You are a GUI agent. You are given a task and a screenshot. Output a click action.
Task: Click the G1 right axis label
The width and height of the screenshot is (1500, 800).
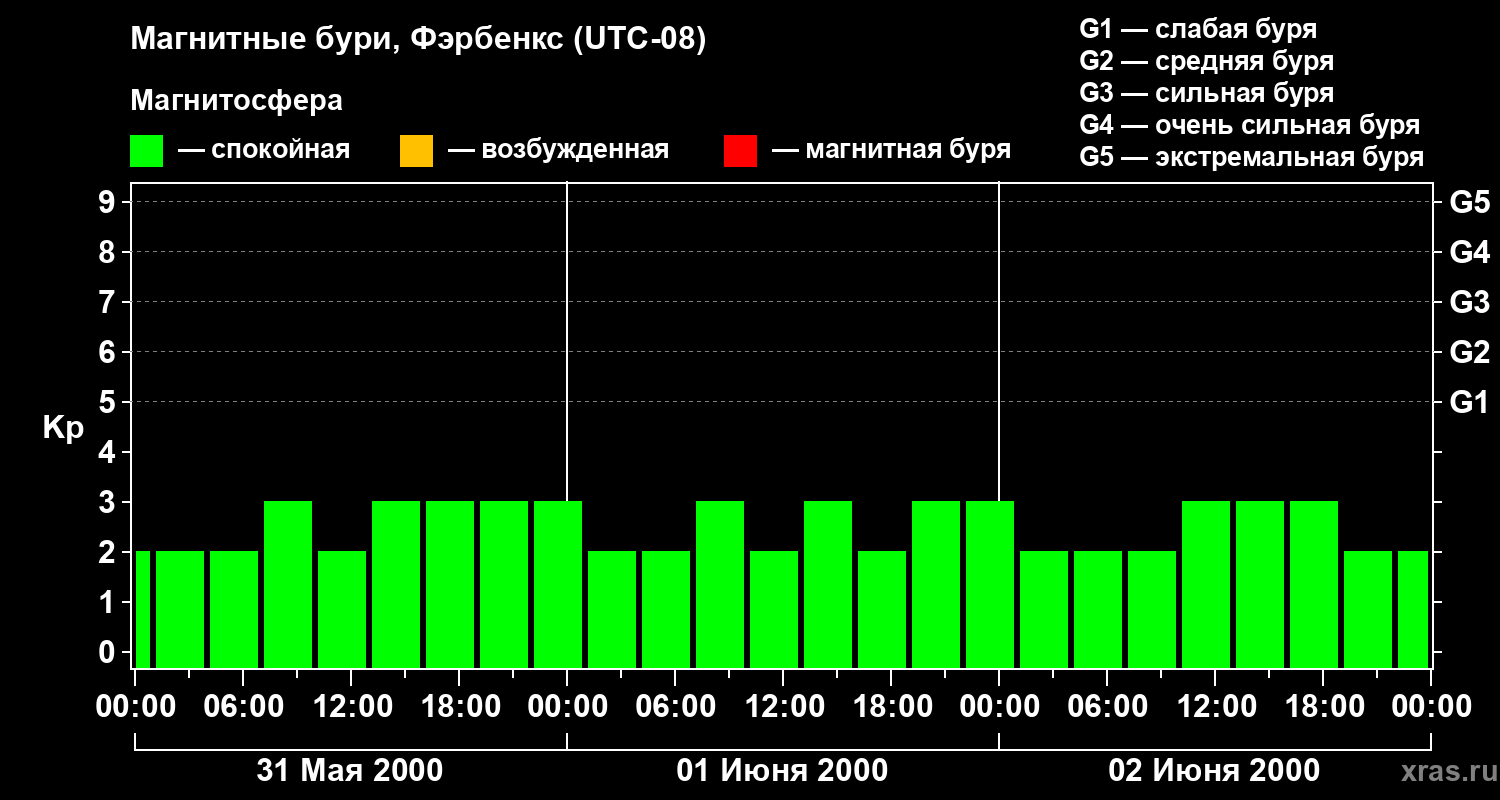1469,402
